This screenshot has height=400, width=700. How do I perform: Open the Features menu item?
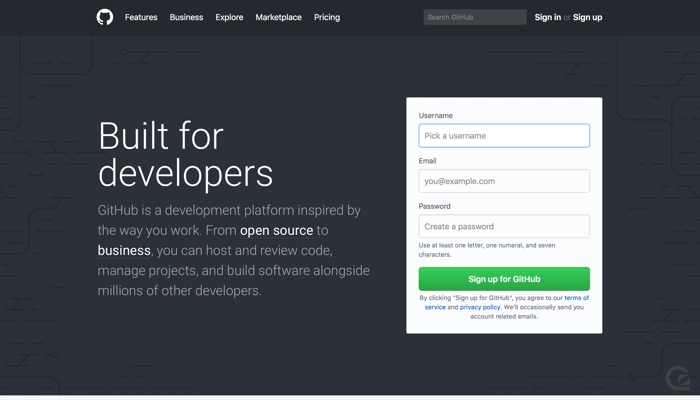point(141,17)
